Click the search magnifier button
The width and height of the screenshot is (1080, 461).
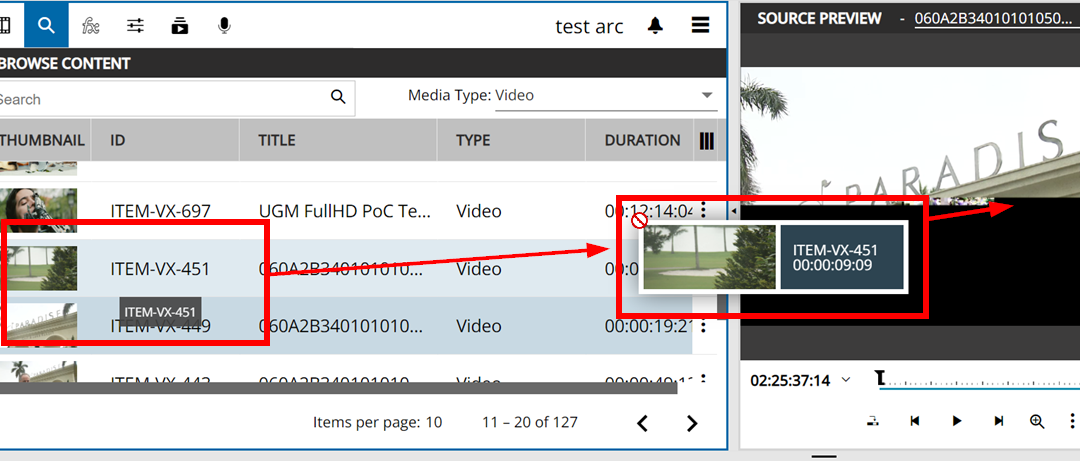pos(338,97)
